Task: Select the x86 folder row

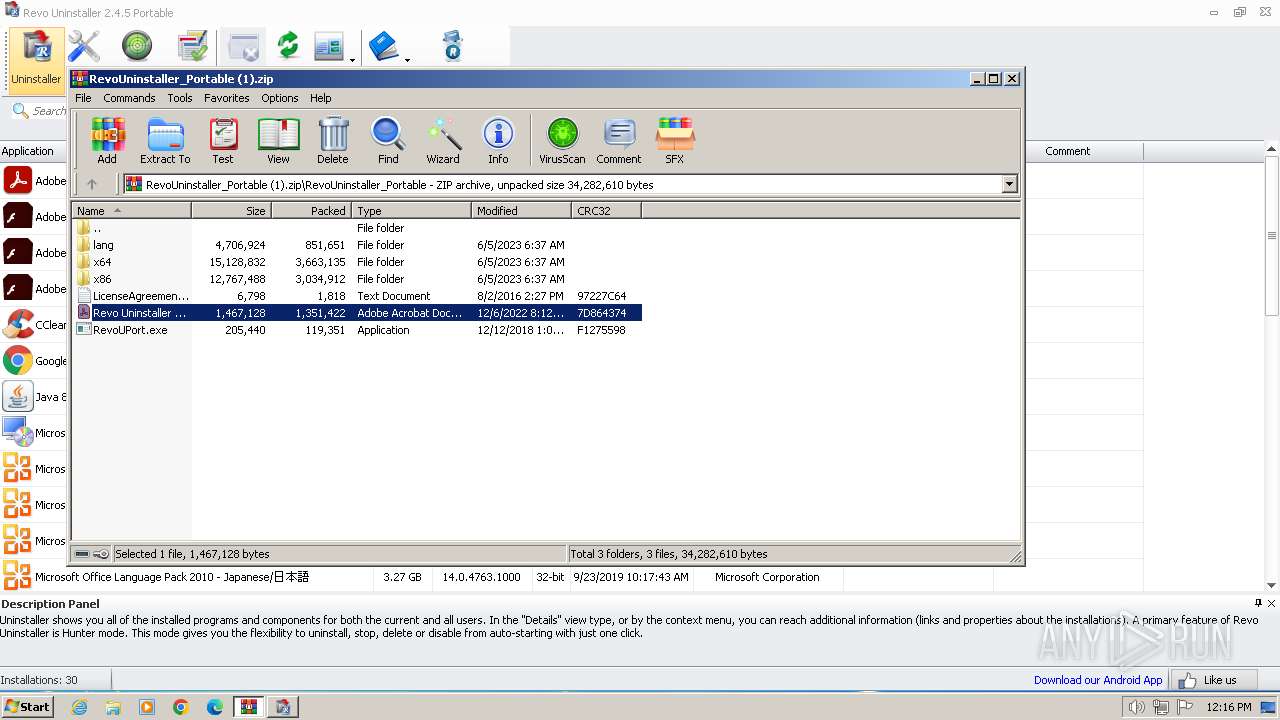Action: 356,279
